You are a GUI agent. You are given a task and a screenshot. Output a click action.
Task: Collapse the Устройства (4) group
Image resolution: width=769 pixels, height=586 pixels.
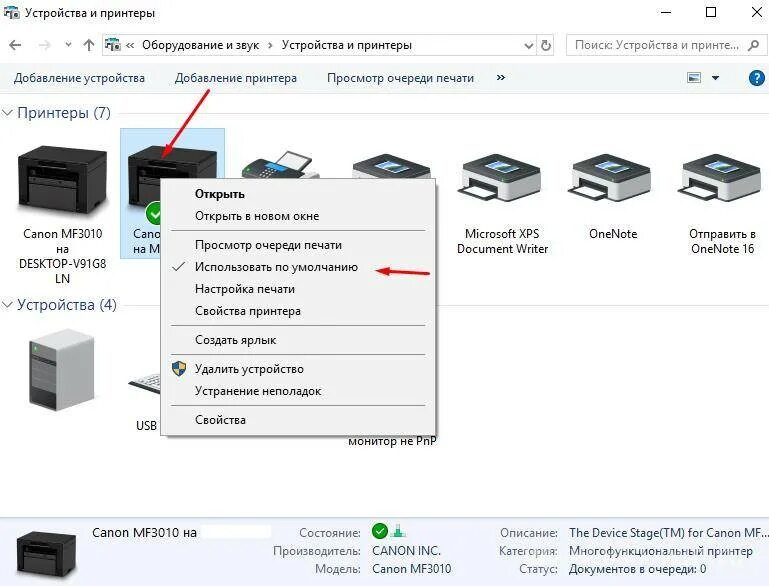[x=7, y=305]
